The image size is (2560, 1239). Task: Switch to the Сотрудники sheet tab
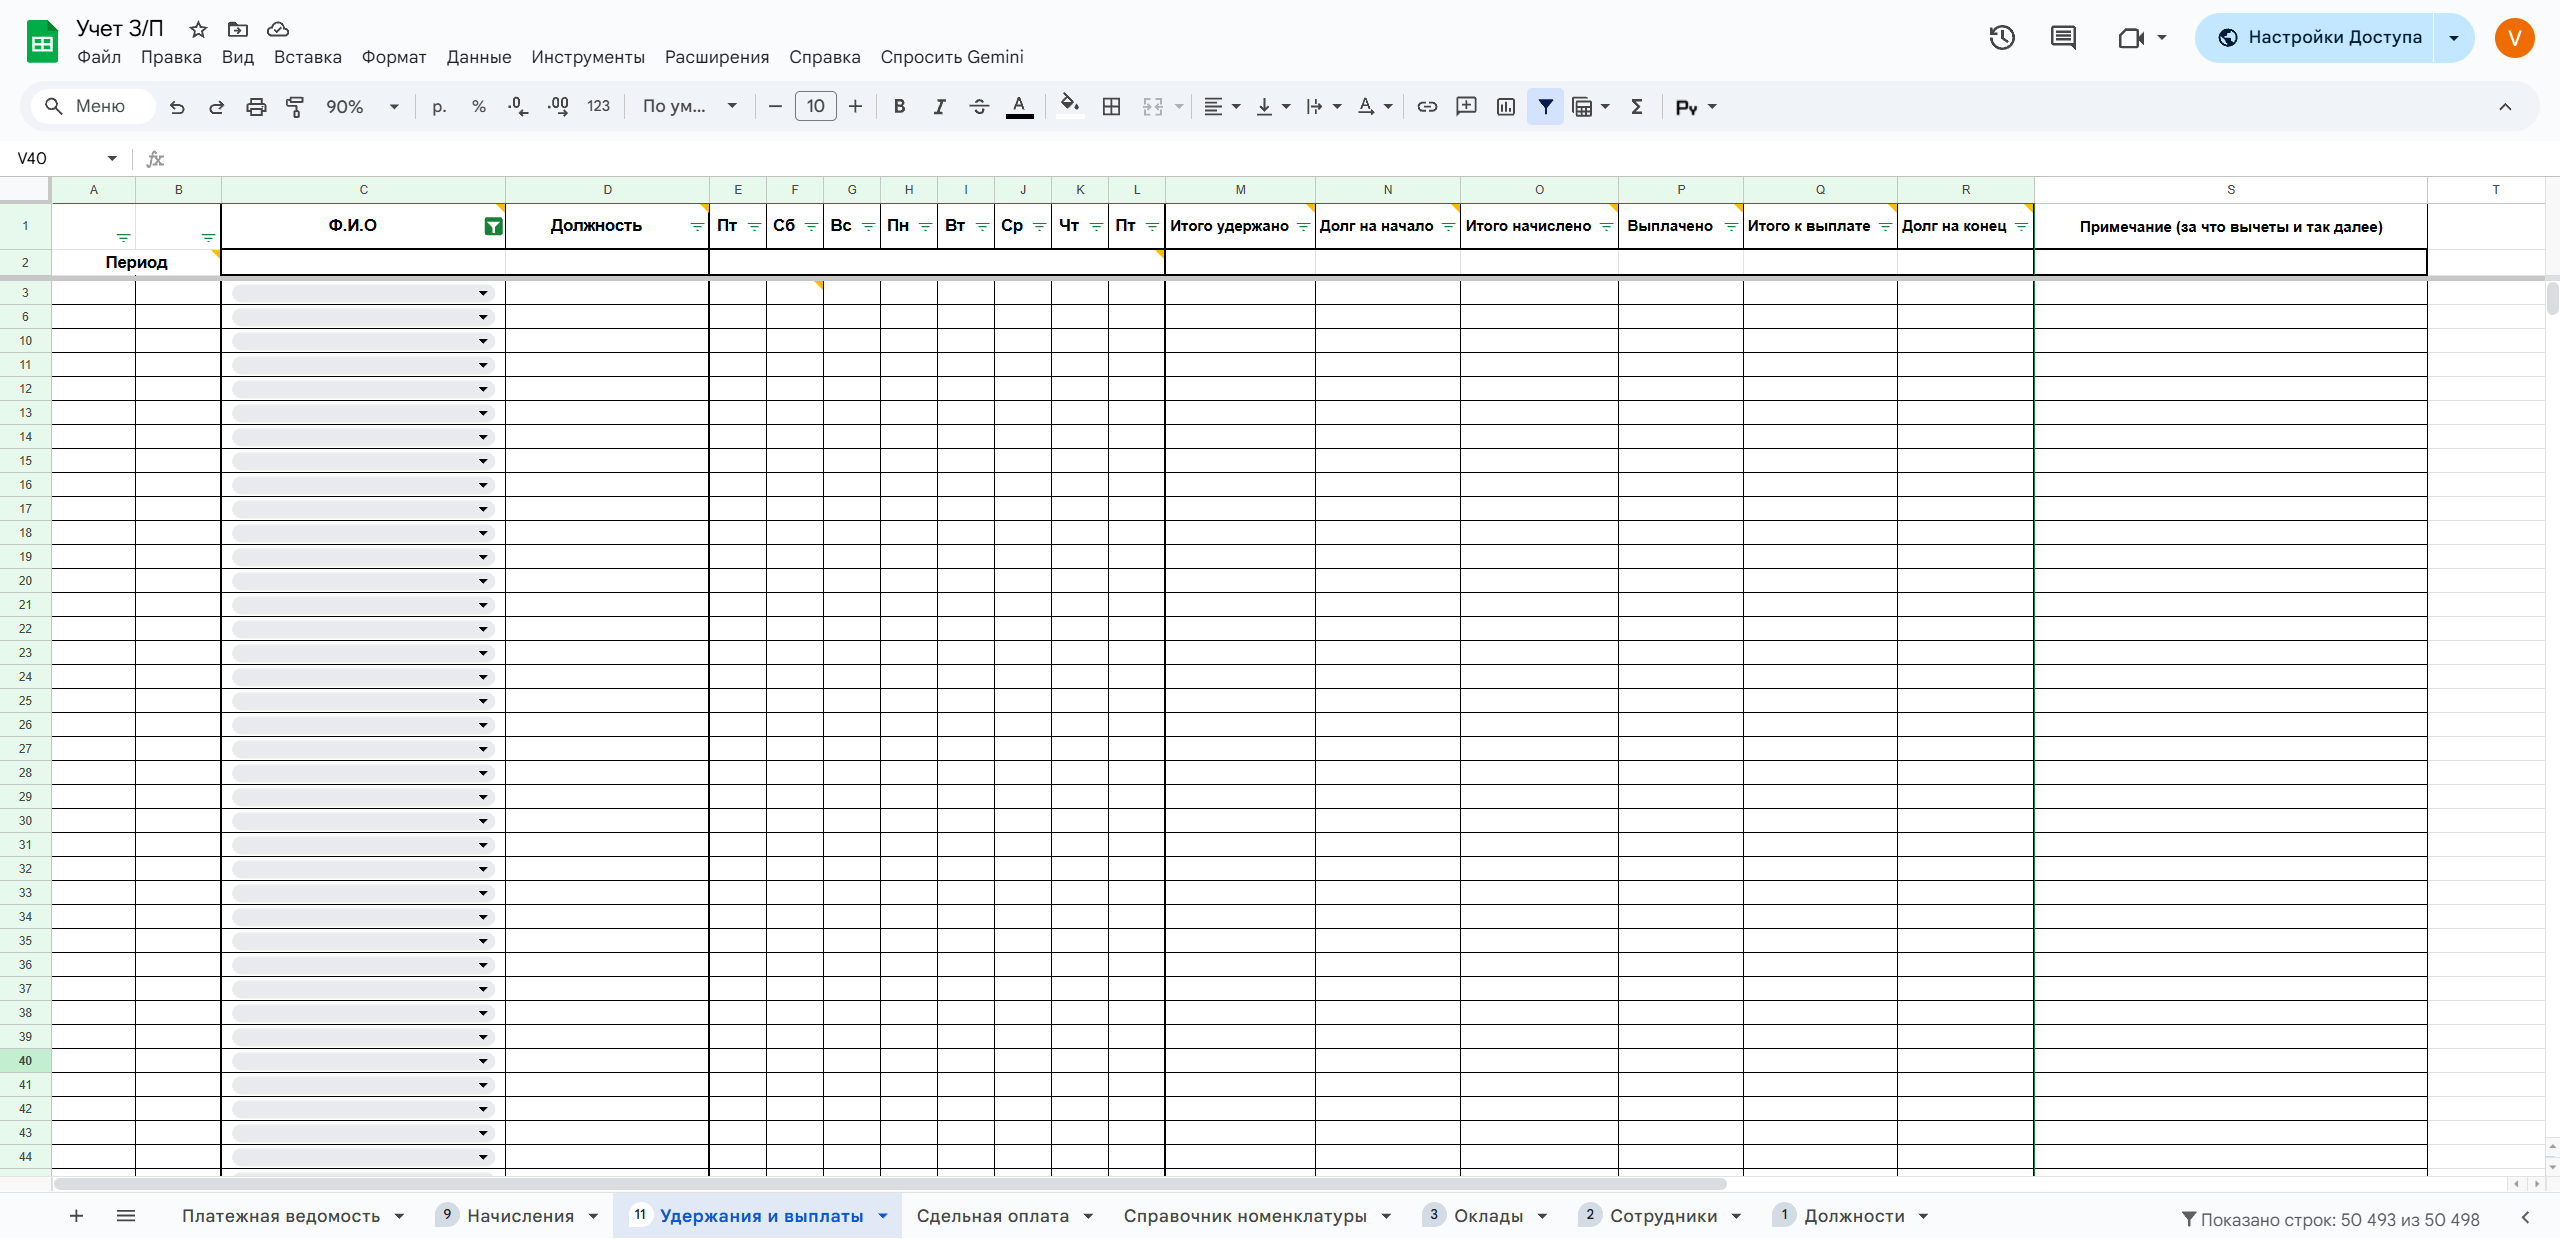(x=1663, y=1216)
